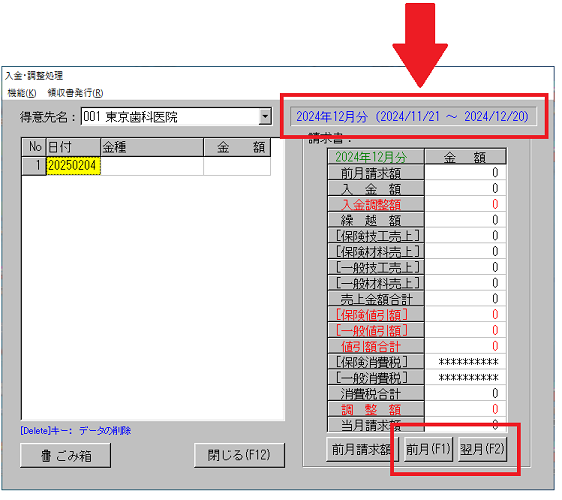Click the 売上金額合計 row label
Screen dimensions: 562x500
[x=376, y=299]
